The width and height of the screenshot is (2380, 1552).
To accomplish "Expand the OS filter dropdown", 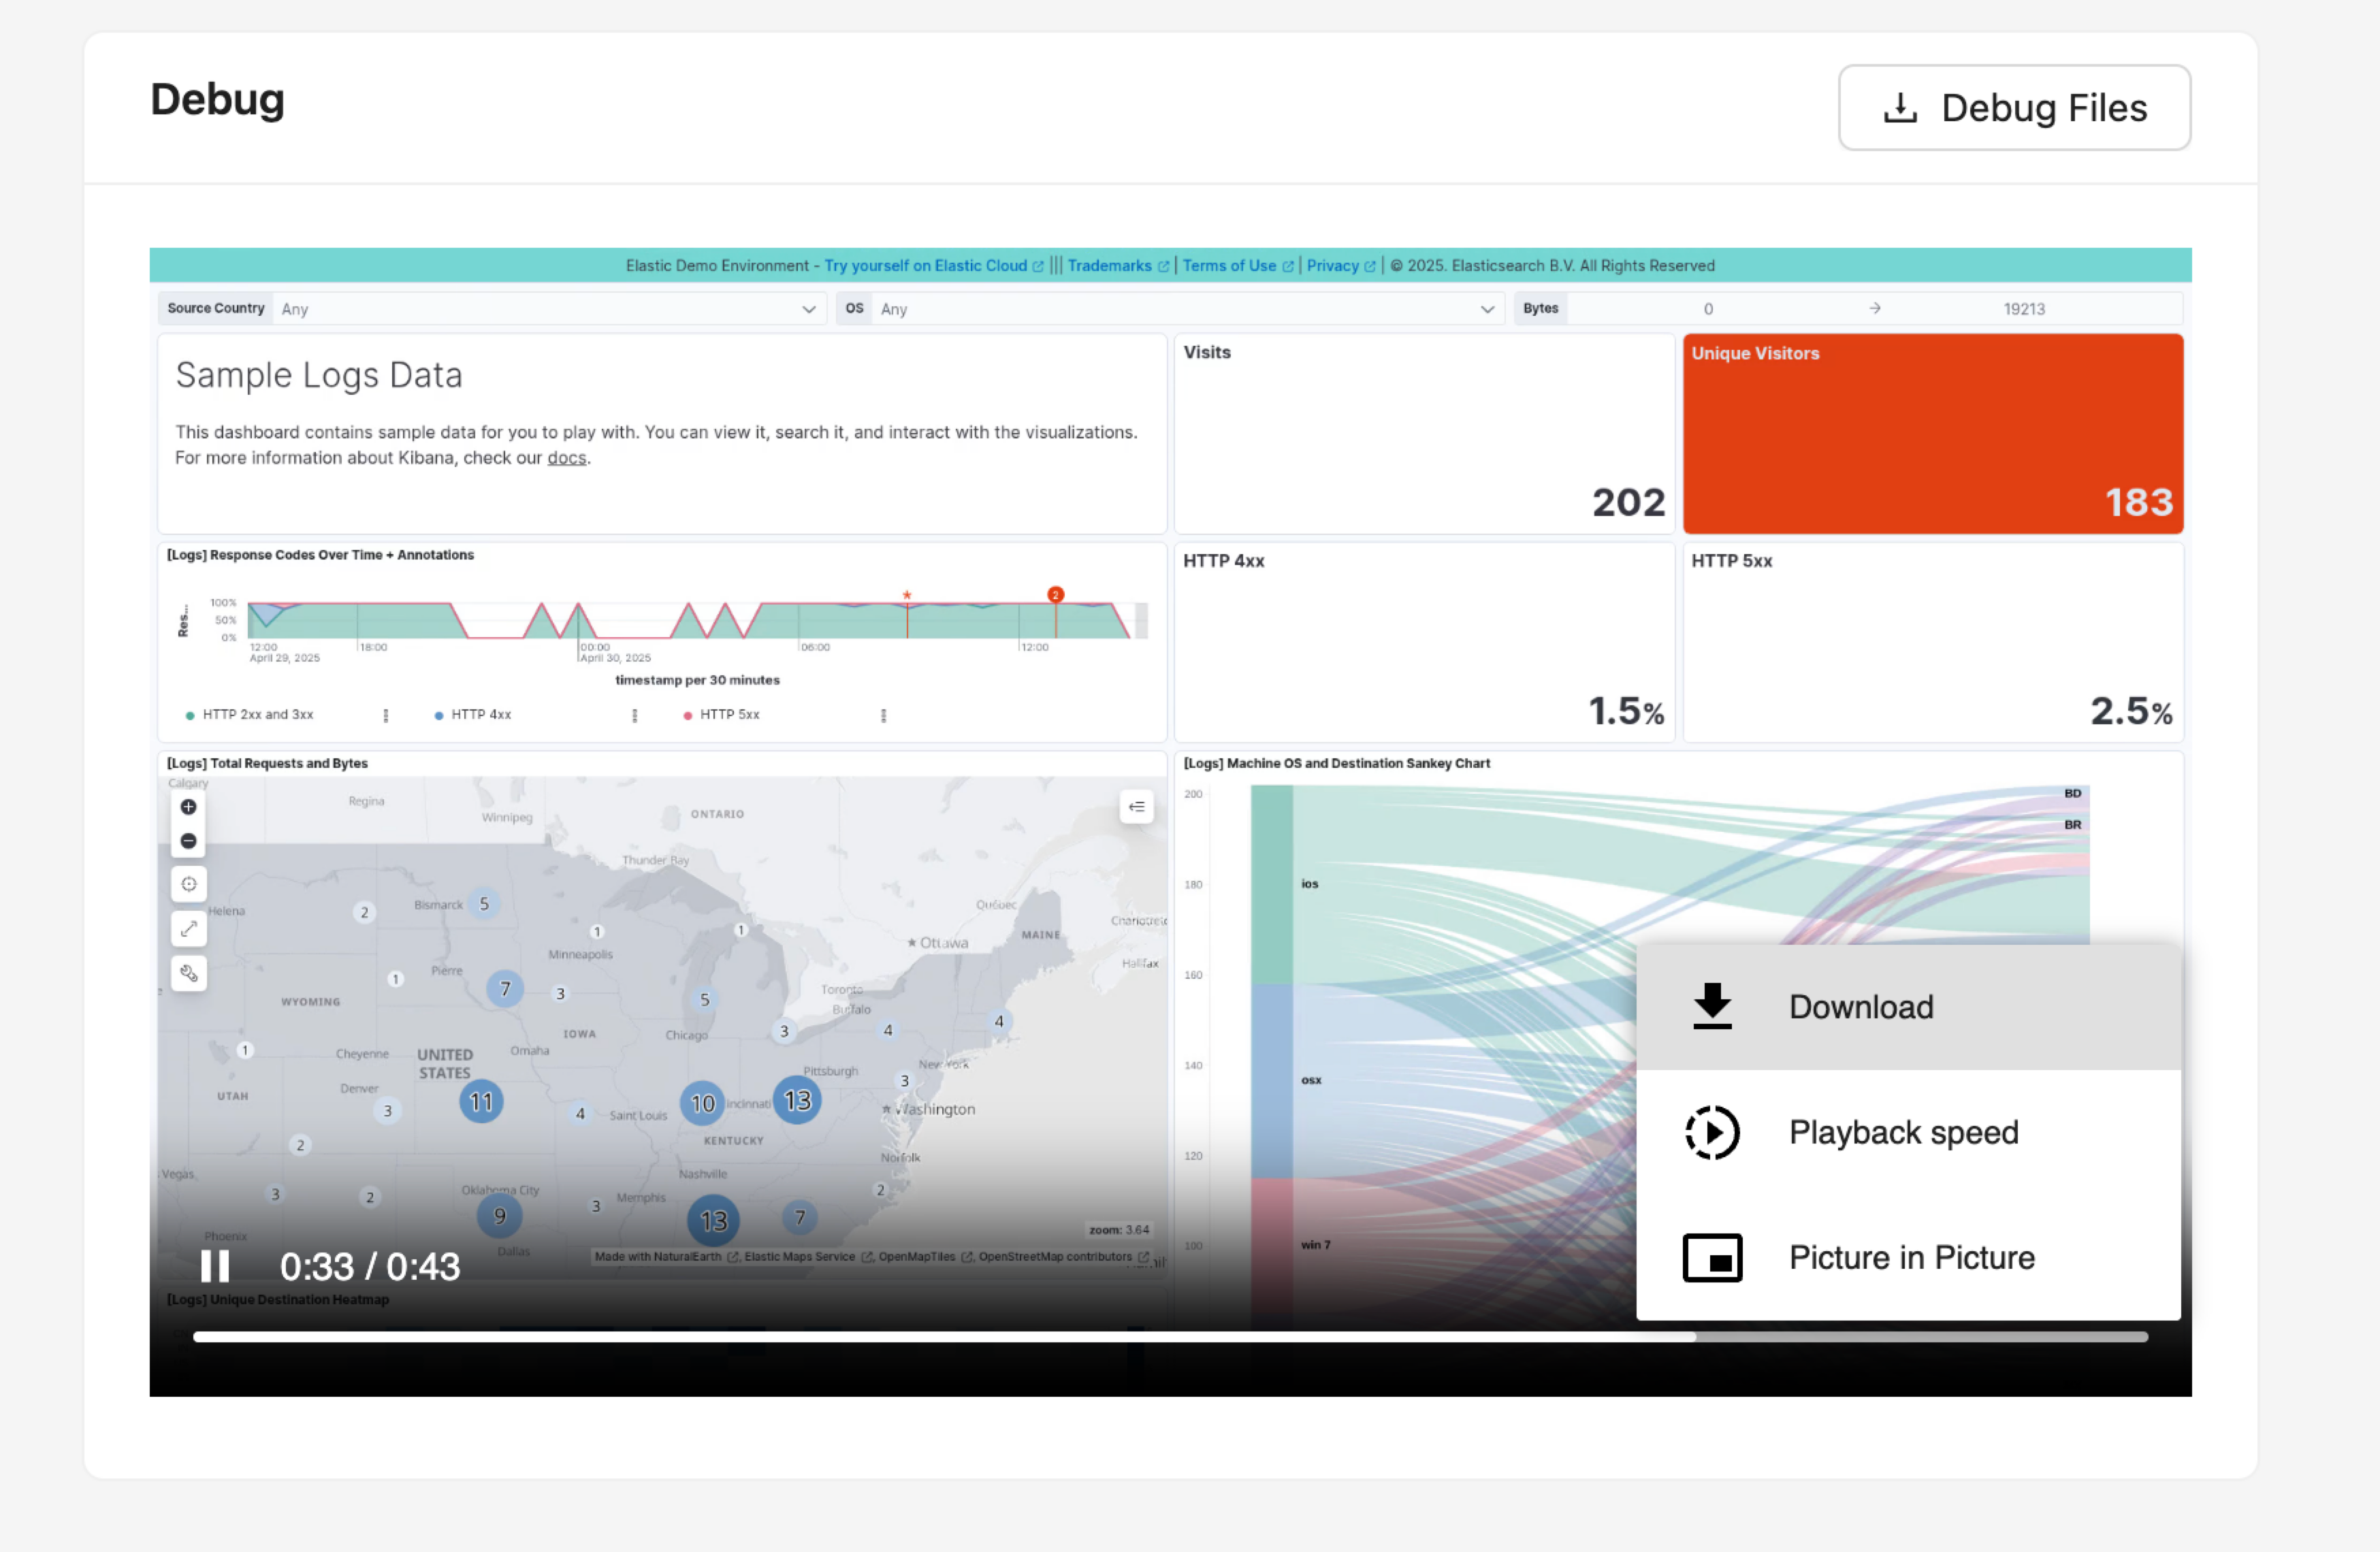I will click(1487, 309).
